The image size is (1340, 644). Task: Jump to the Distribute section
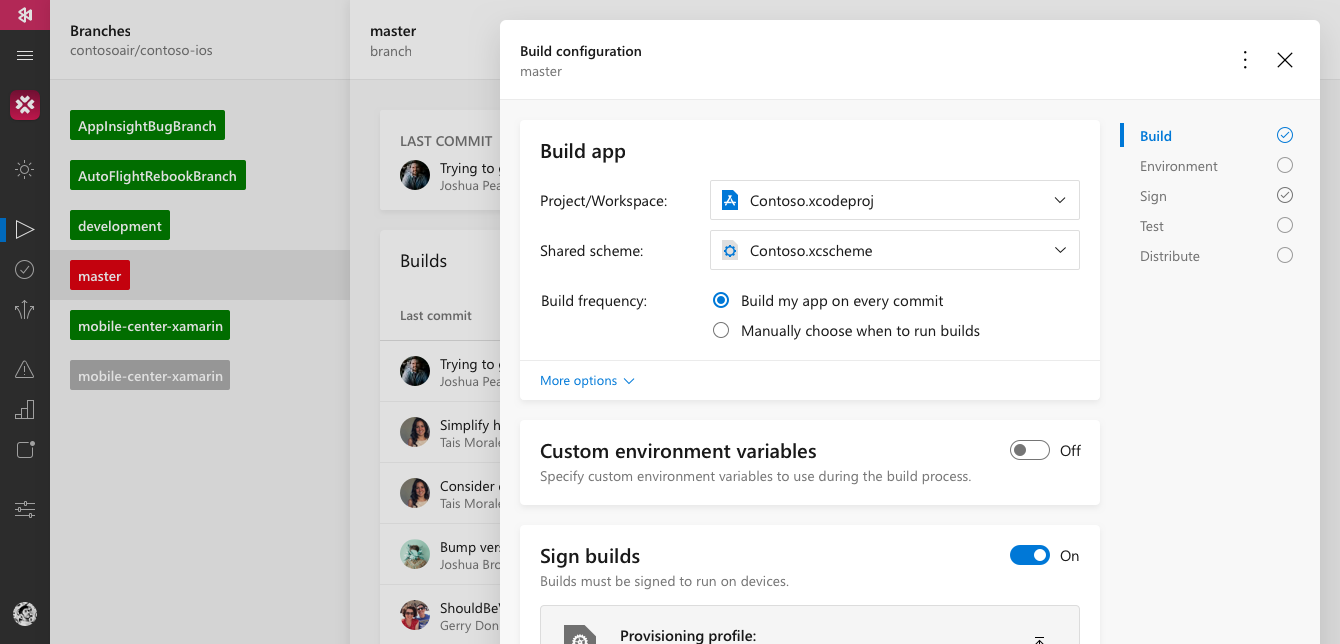(1169, 256)
